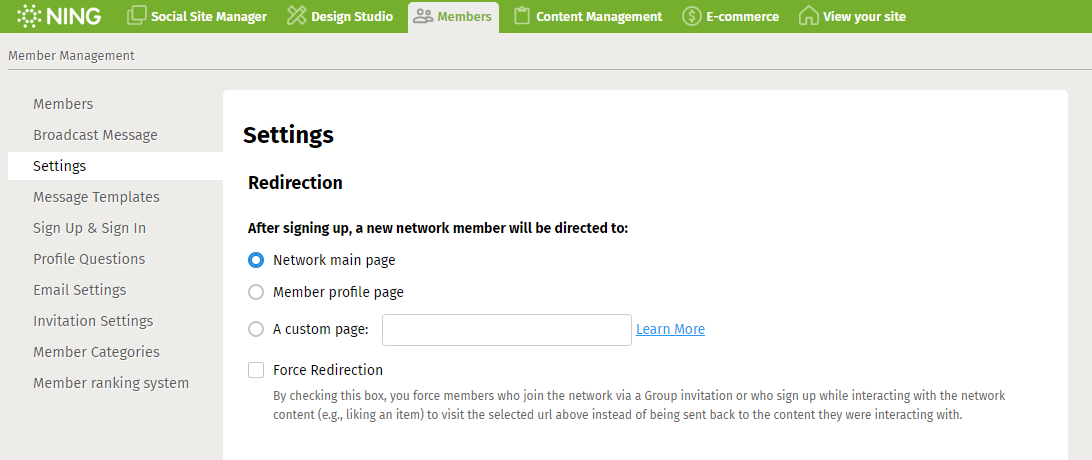
Task: Select the Member profile page option
Action: click(x=256, y=292)
